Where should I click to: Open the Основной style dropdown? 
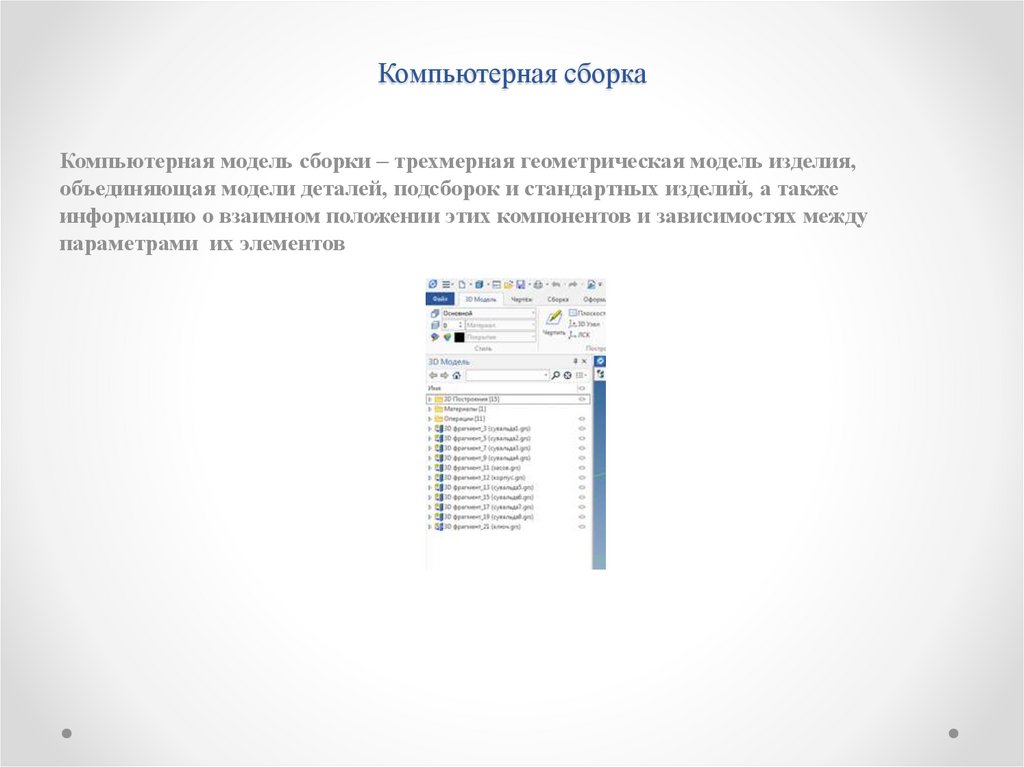click(488, 313)
